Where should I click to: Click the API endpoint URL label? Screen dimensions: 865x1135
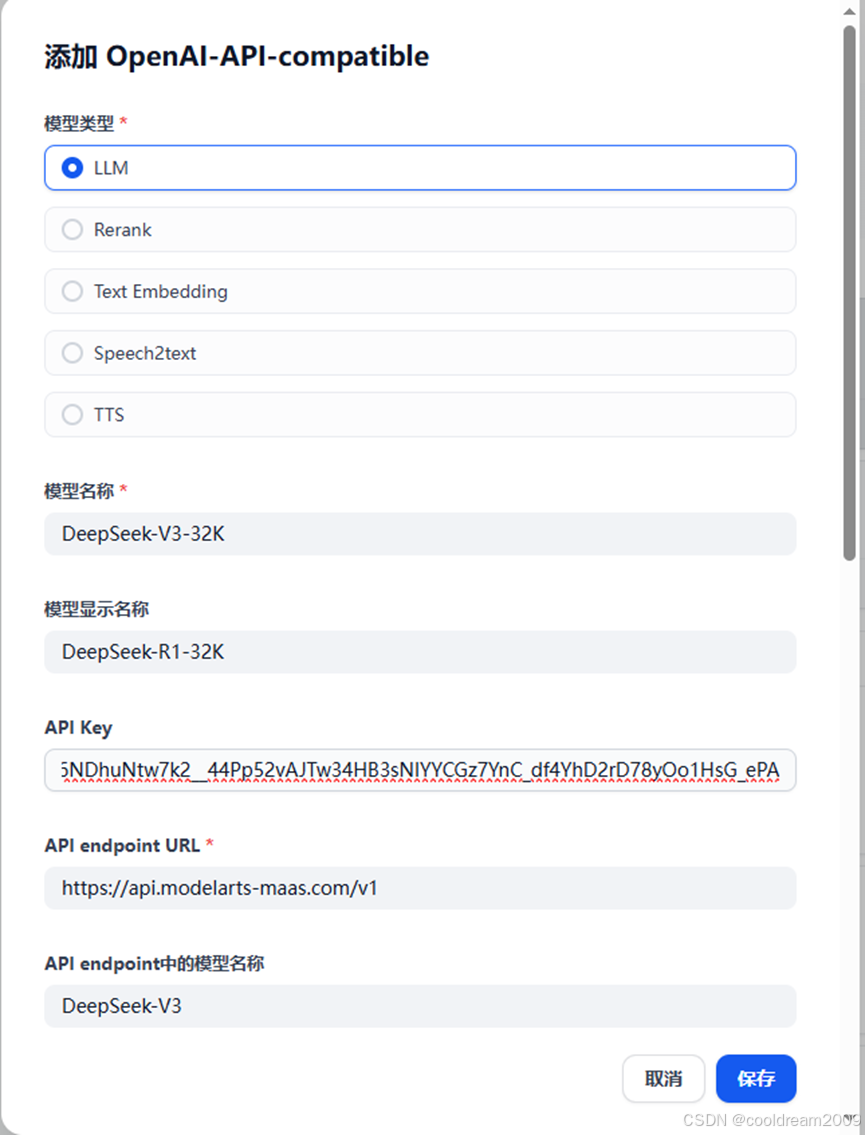[x=122, y=845]
